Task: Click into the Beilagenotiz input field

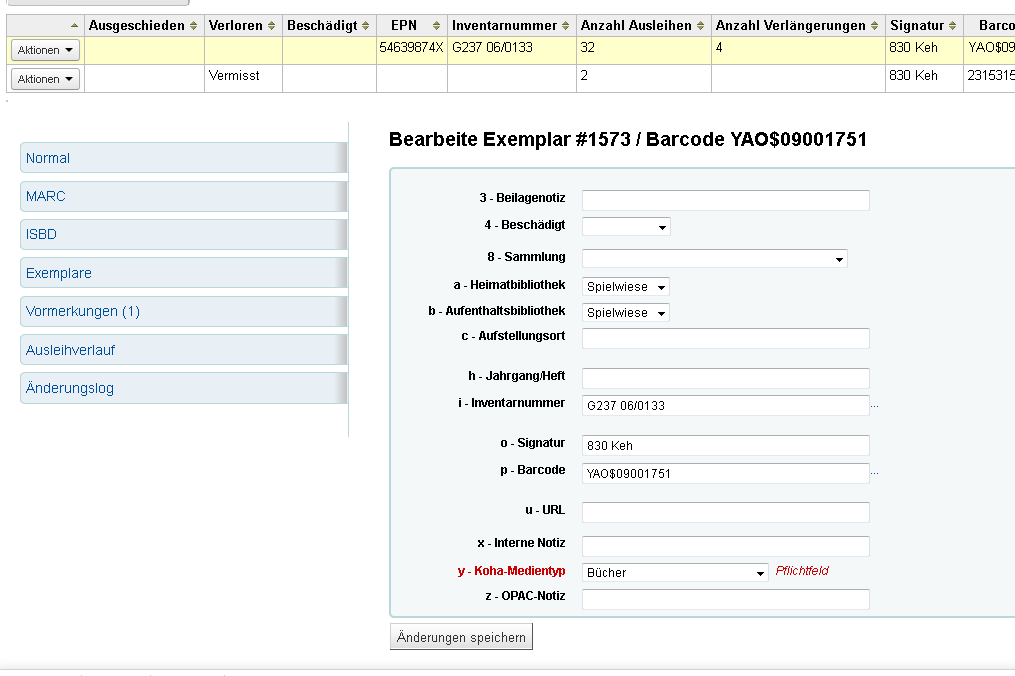Action: (x=725, y=200)
